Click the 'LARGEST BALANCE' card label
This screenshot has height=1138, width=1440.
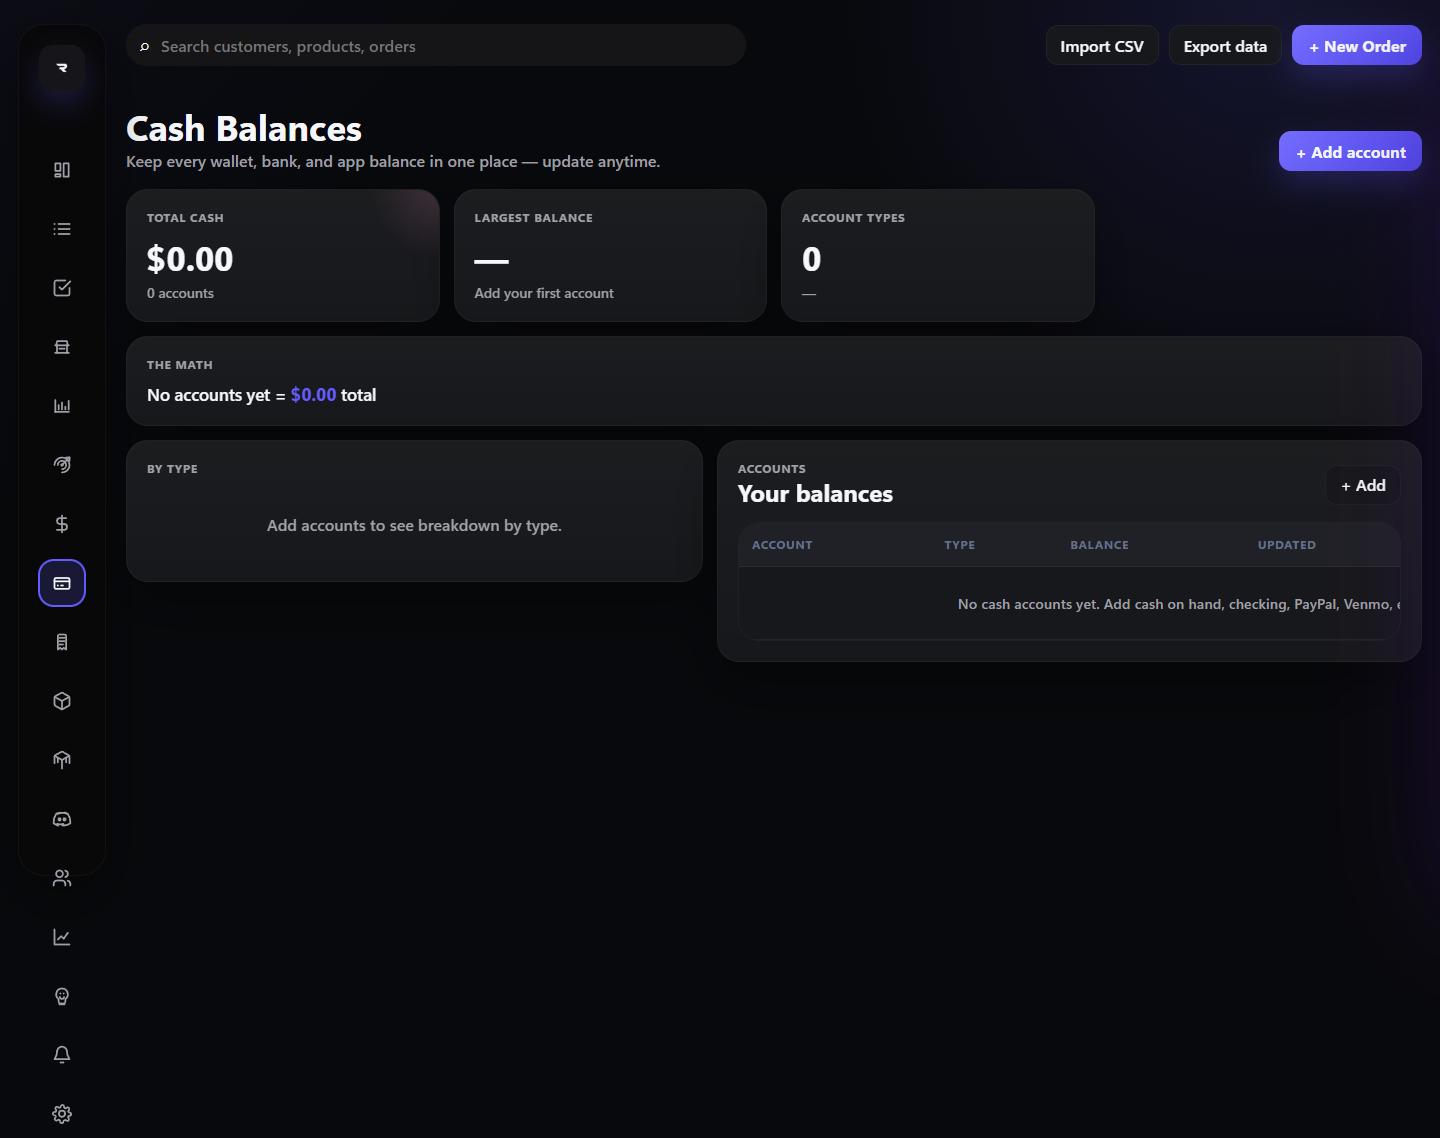click(533, 218)
